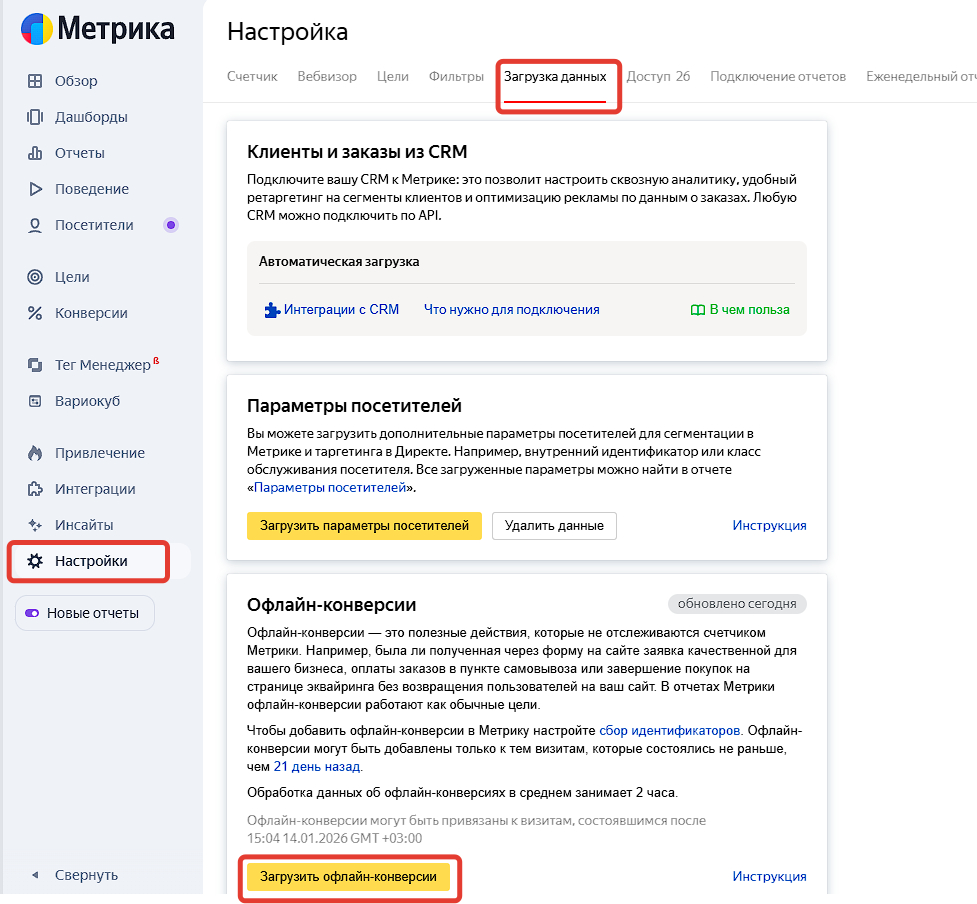The width and height of the screenshot is (977, 904).
Task: Go to Привлечение in the sidebar
Action: click(x=100, y=453)
